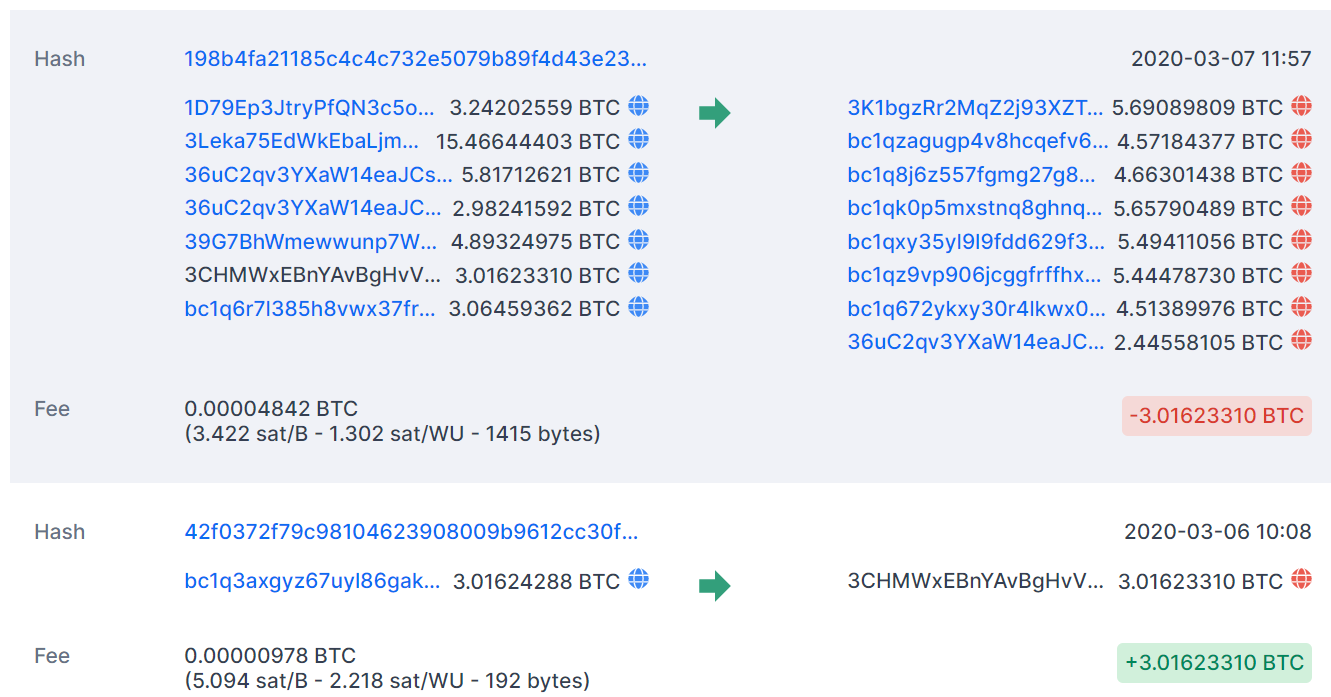Click blue globe icon beside 3.01624288 BTC
The width and height of the screenshot is (1331, 697).
coord(638,579)
